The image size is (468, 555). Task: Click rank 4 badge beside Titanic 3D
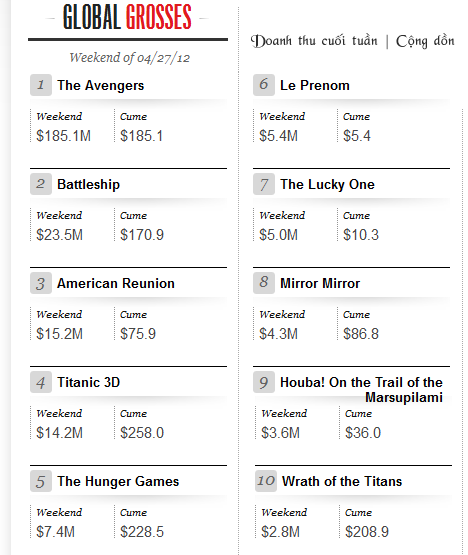coord(41,382)
